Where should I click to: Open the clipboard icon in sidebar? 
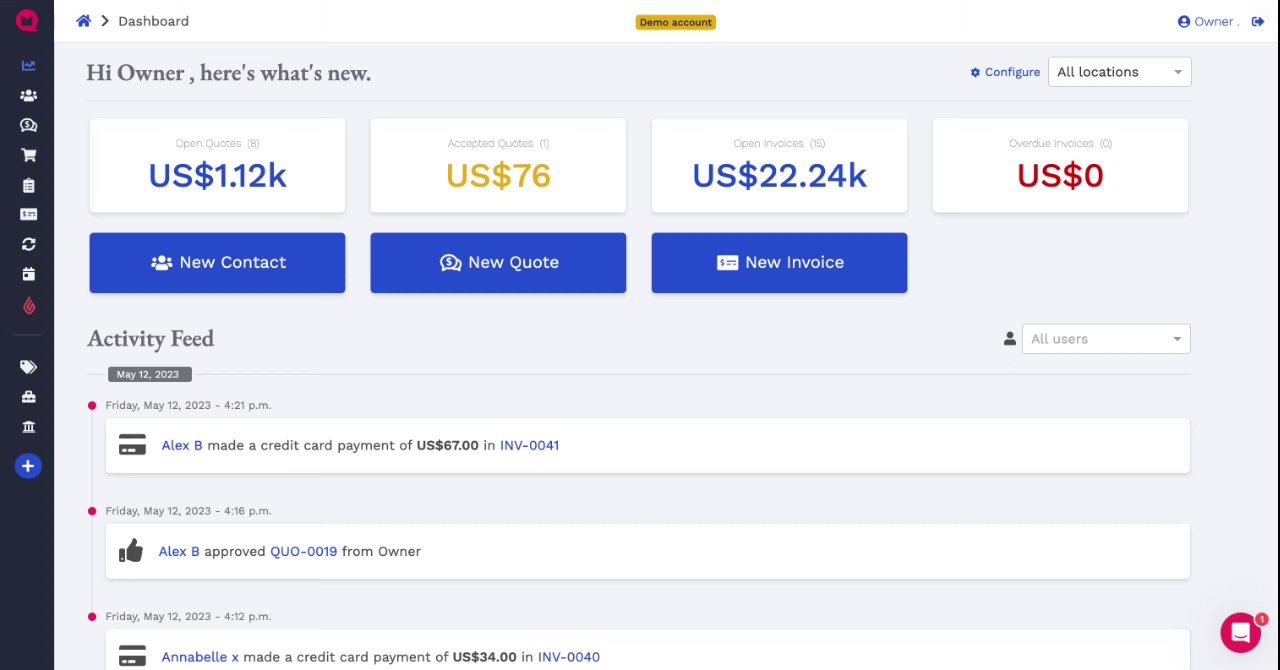28,185
